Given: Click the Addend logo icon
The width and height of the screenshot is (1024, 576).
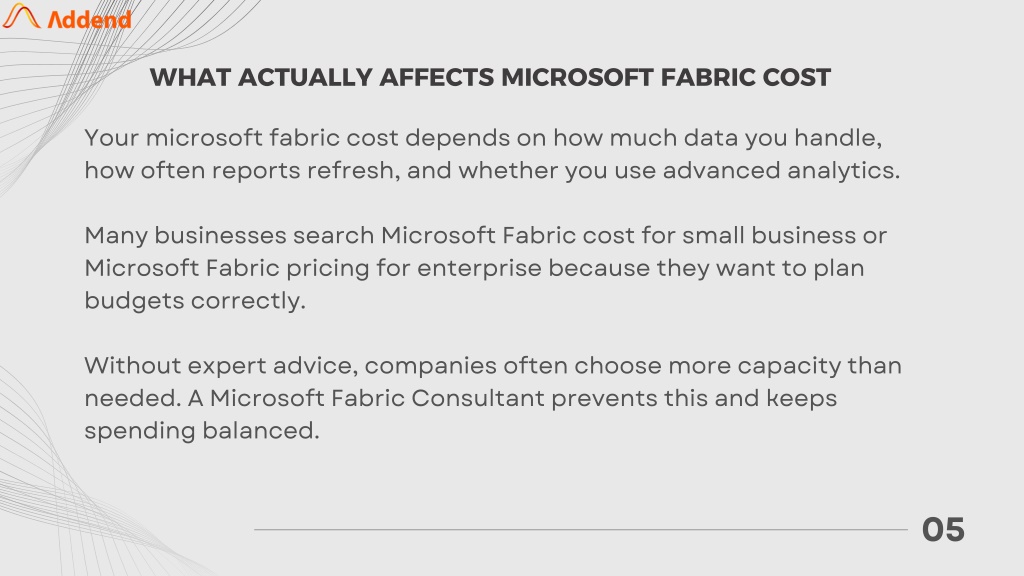Looking at the screenshot, I should click(x=21, y=16).
